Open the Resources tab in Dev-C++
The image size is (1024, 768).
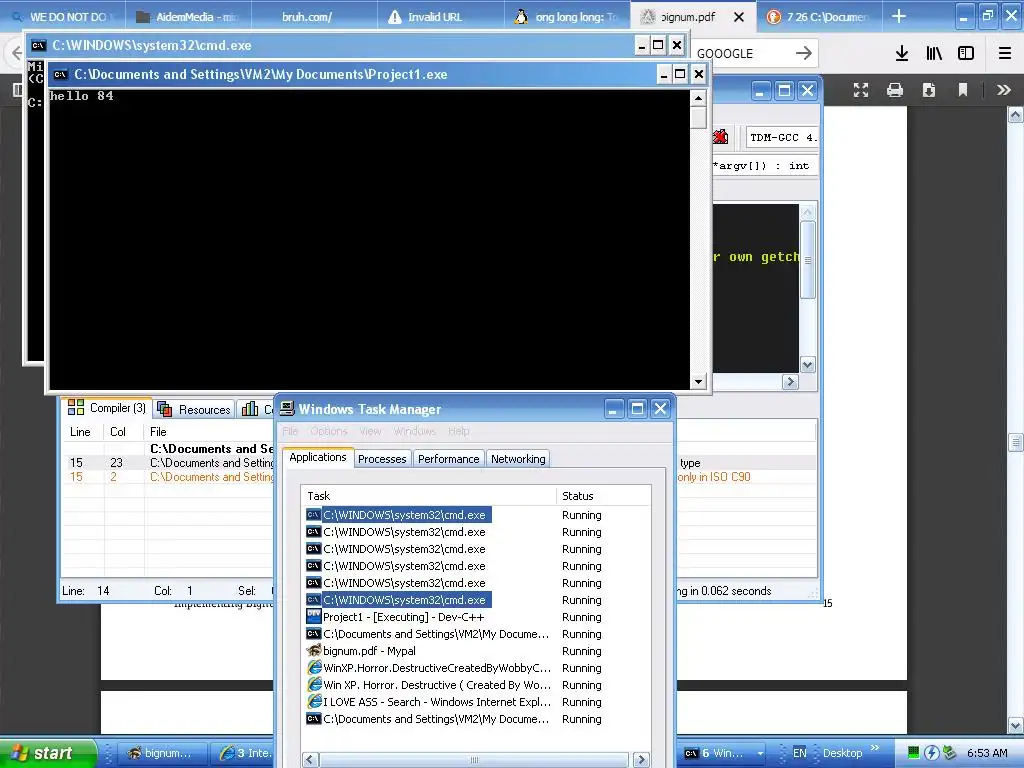pyautogui.click(x=194, y=409)
